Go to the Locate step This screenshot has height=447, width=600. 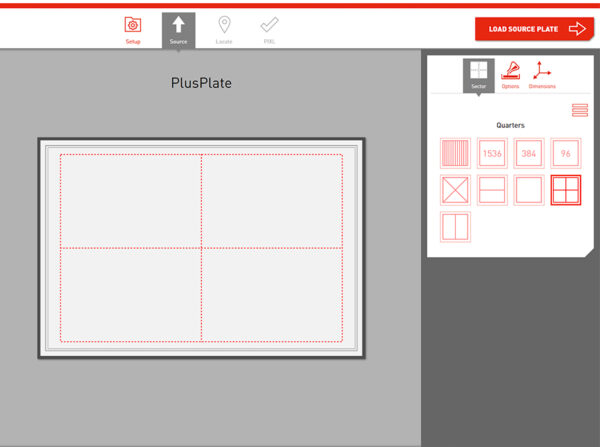[223, 28]
